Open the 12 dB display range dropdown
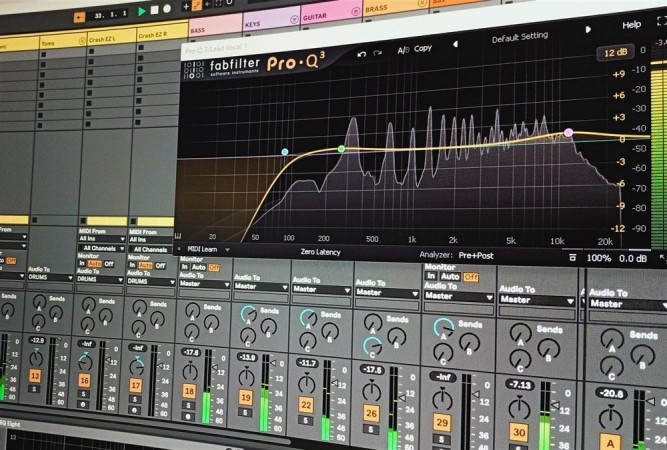This screenshot has width=667, height=450. pos(616,53)
